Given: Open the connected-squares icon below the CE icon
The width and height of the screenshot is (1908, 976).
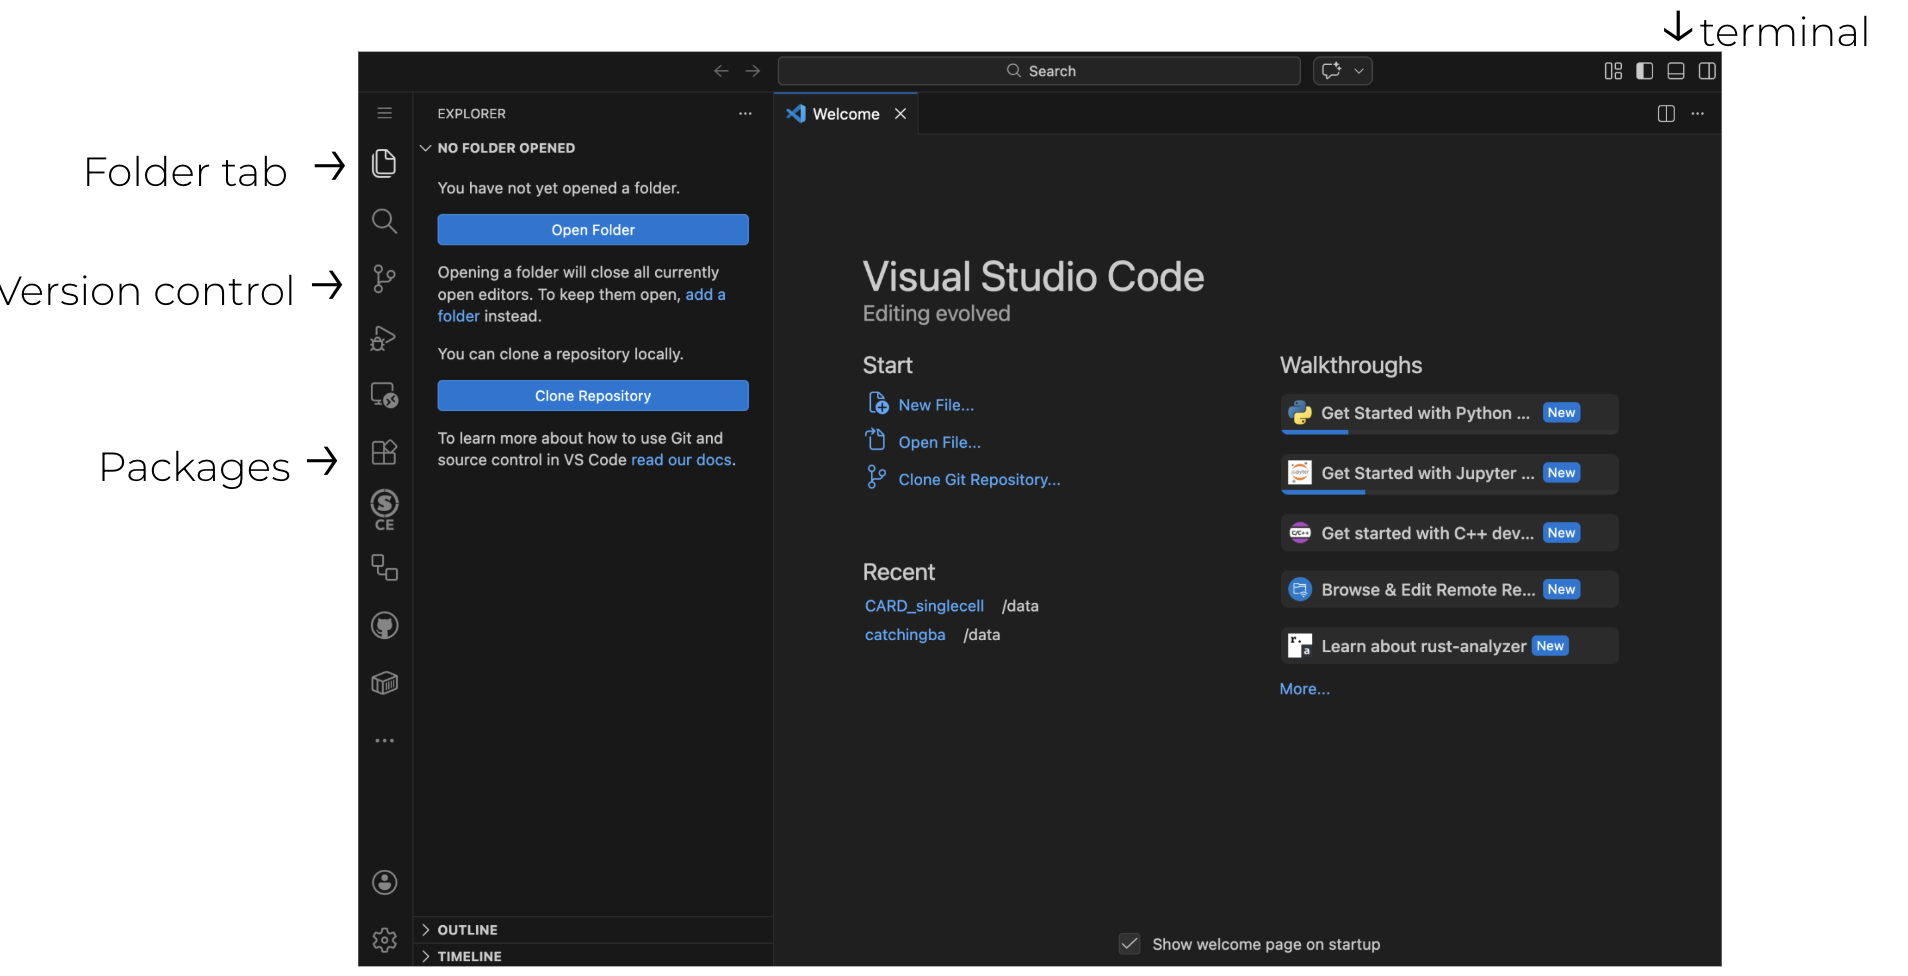Looking at the screenshot, I should 384,568.
